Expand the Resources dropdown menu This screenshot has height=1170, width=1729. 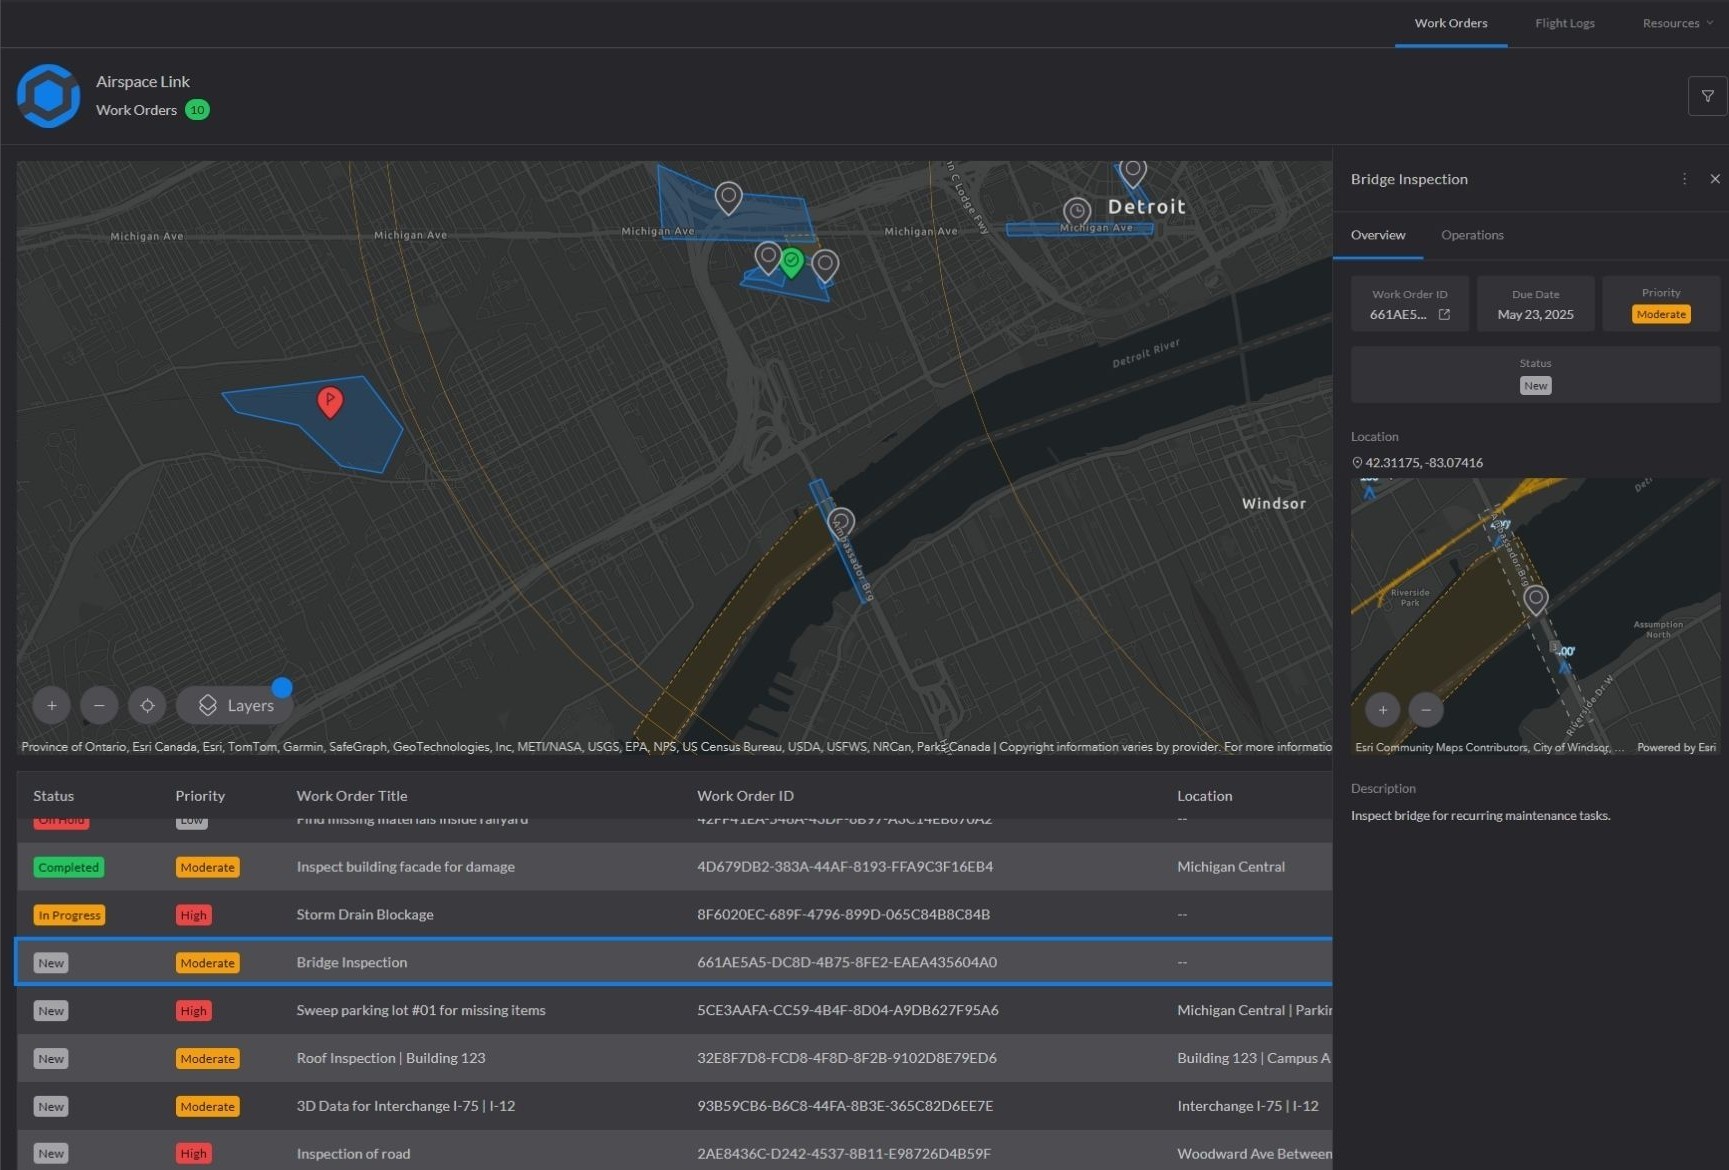click(1676, 23)
